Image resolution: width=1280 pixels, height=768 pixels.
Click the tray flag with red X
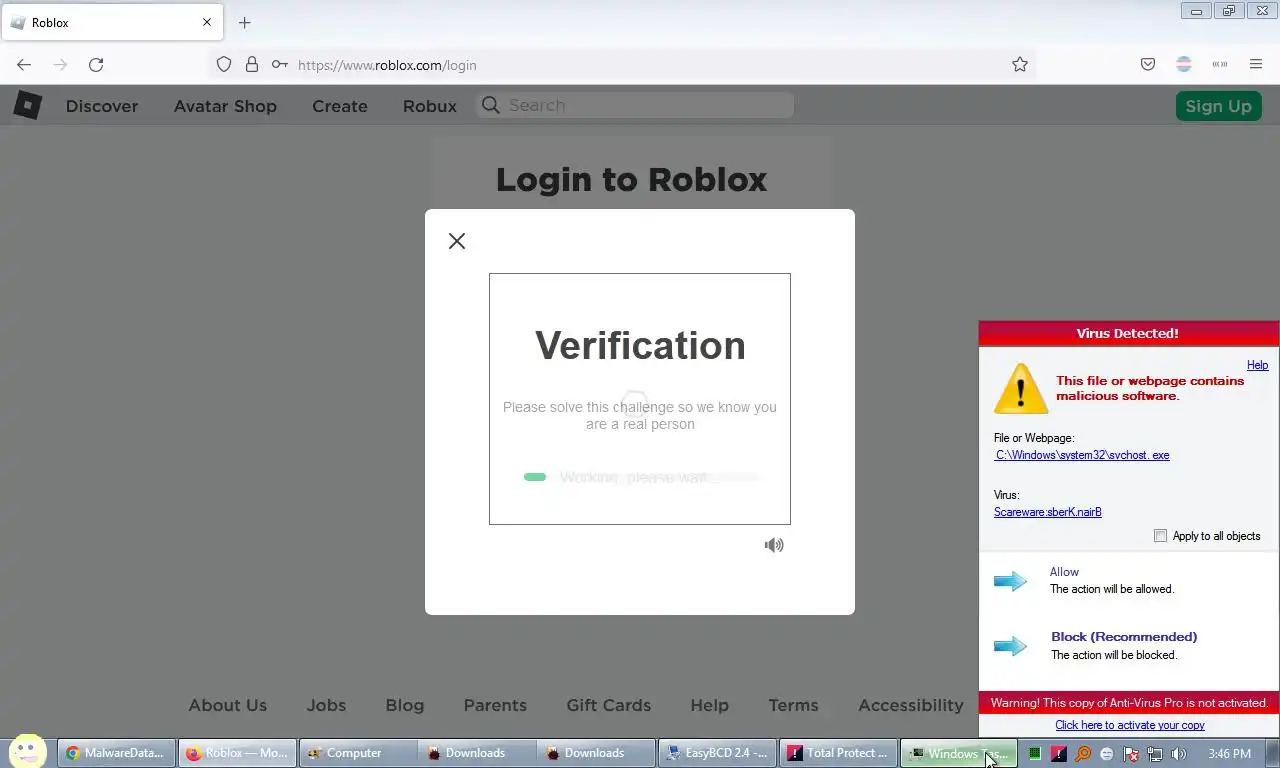coord(1131,754)
